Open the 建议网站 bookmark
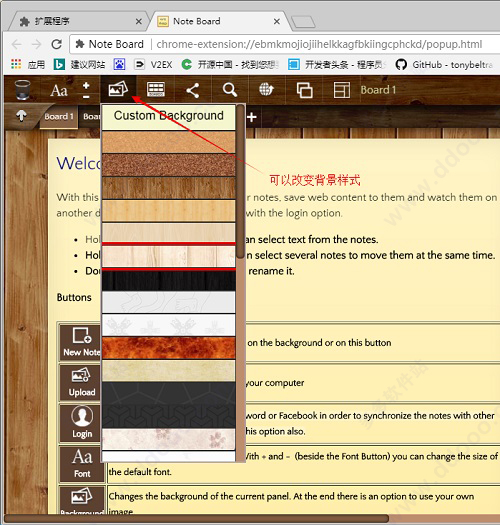The height and width of the screenshot is (525, 500). point(80,64)
